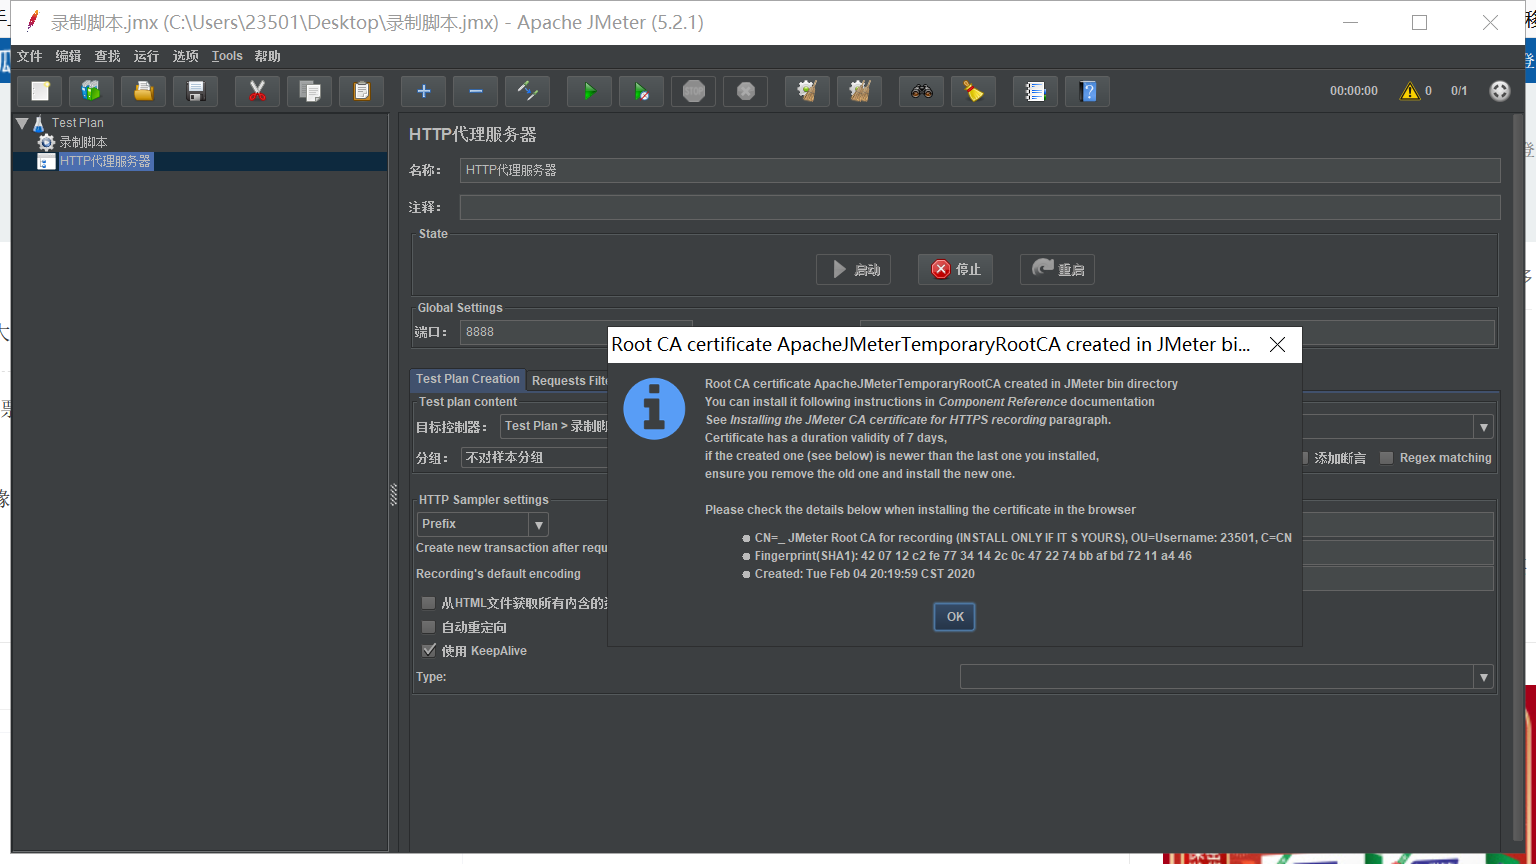Viewport: 1536px width, 864px height.
Task: Click the Clear All results icon
Action: pyautogui.click(x=860, y=91)
